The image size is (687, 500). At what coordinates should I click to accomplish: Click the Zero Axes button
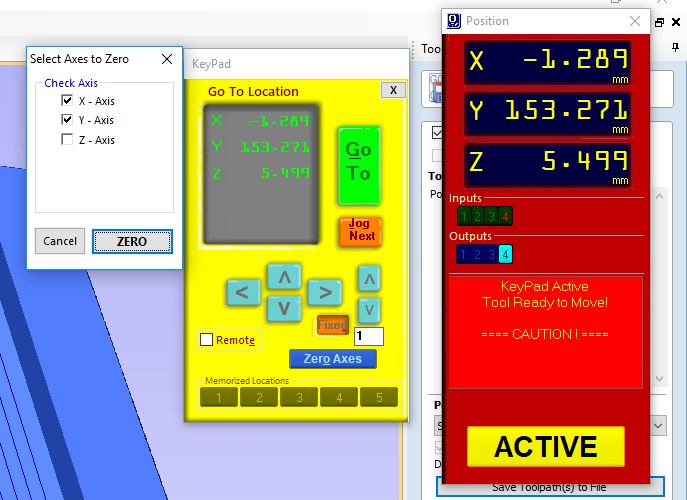[x=333, y=359]
